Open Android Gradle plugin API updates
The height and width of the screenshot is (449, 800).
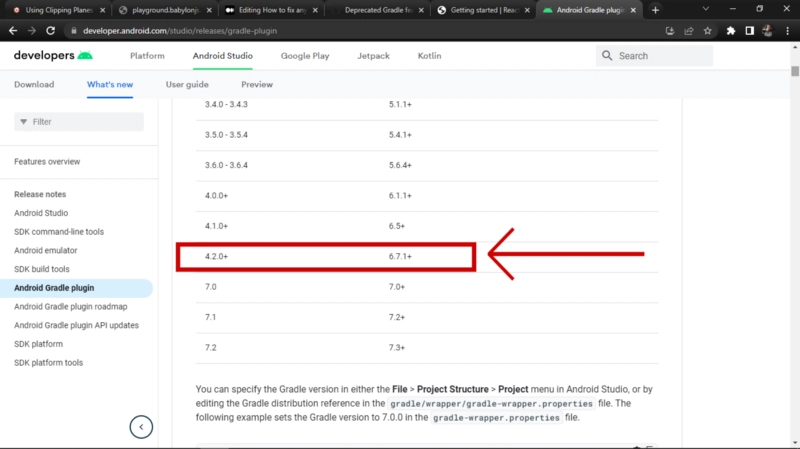76,325
